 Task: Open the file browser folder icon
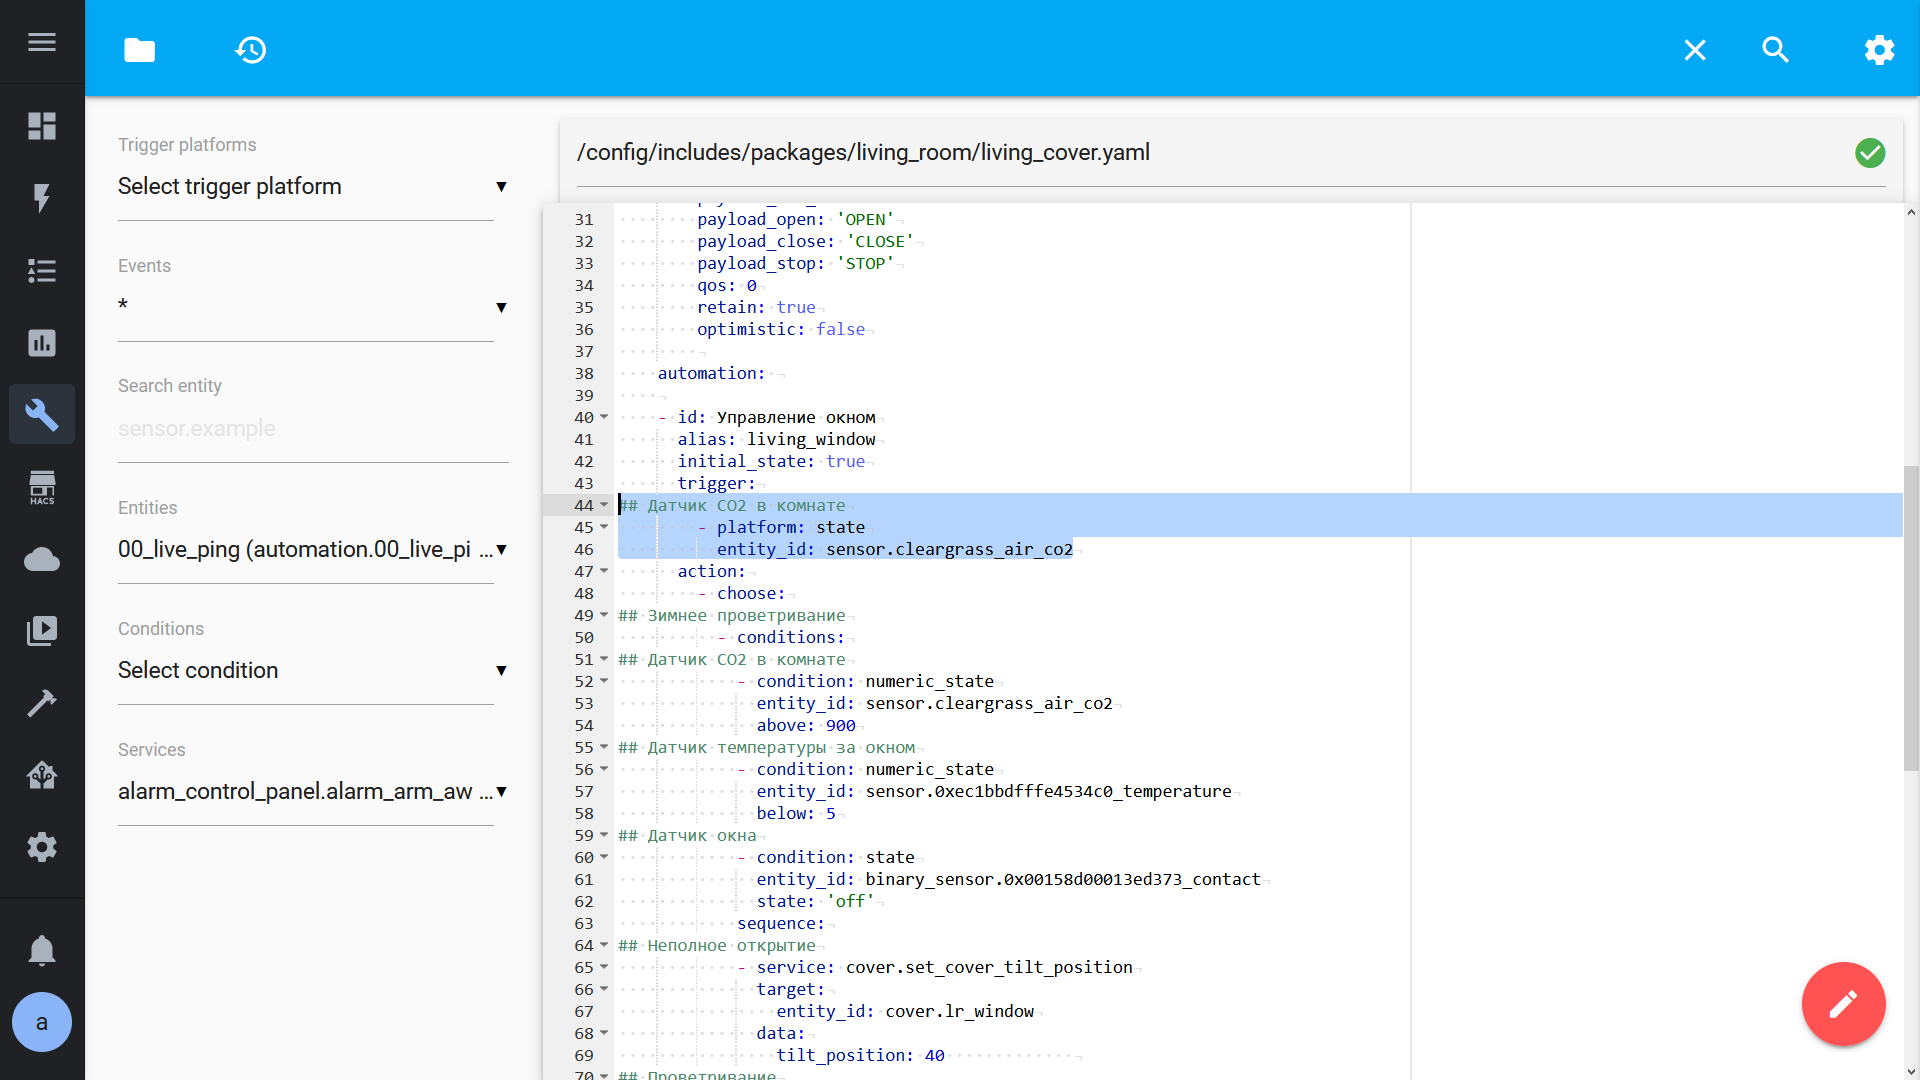click(139, 50)
